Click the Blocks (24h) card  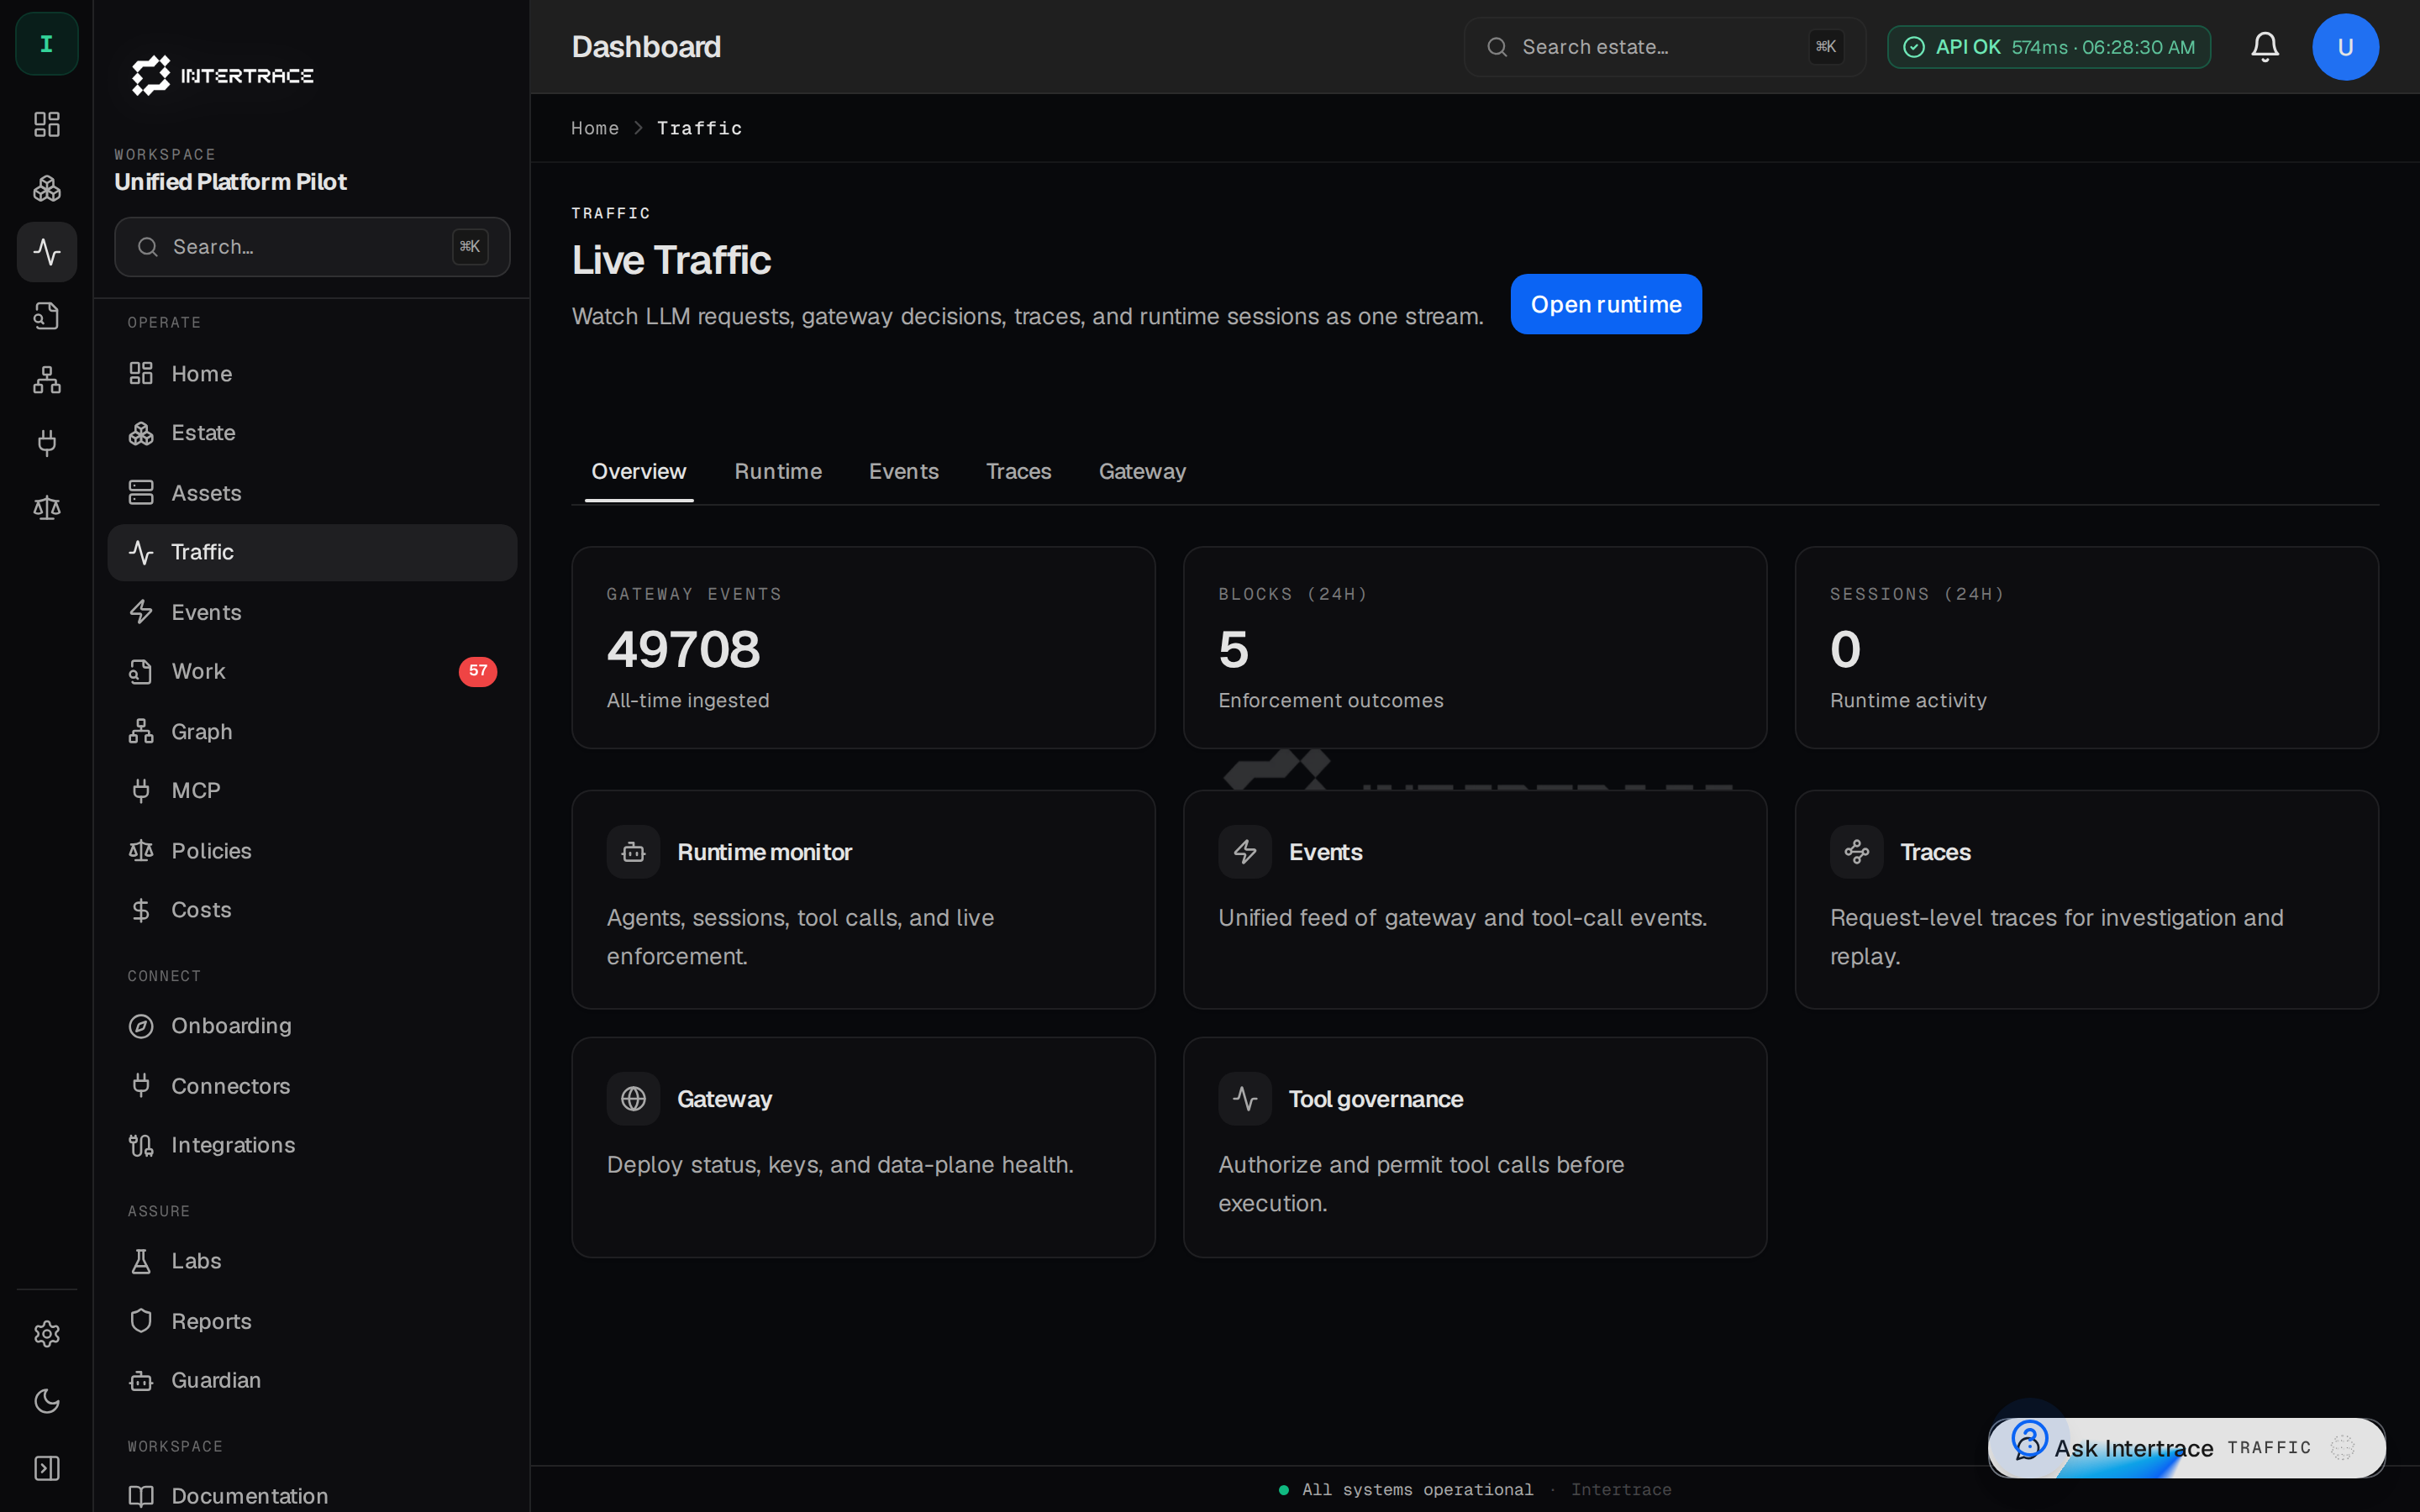pyautogui.click(x=1475, y=647)
